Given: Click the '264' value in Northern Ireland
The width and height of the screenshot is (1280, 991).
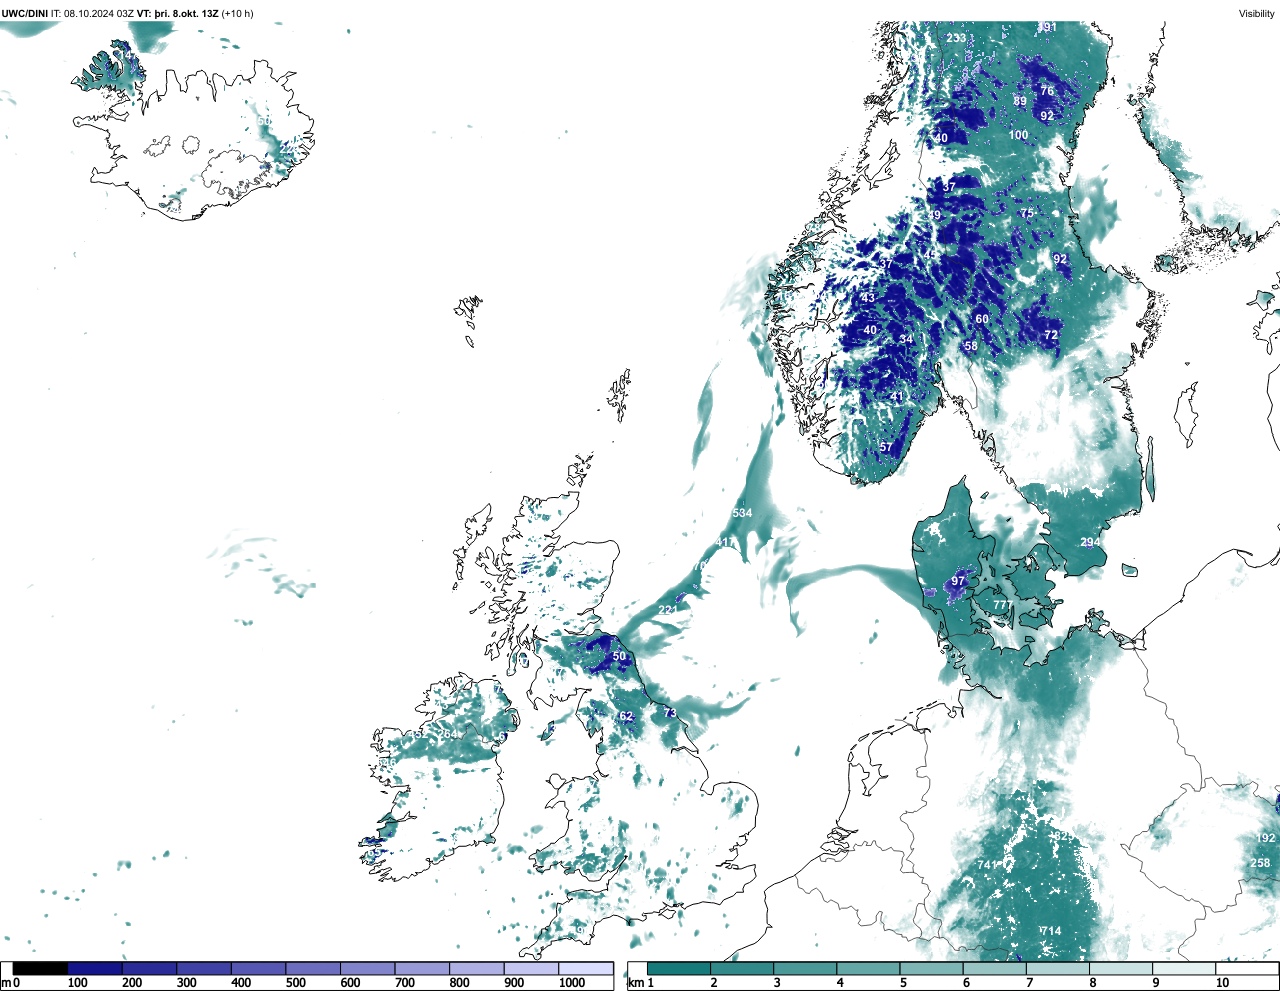Looking at the screenshot, I should point(448,735).
